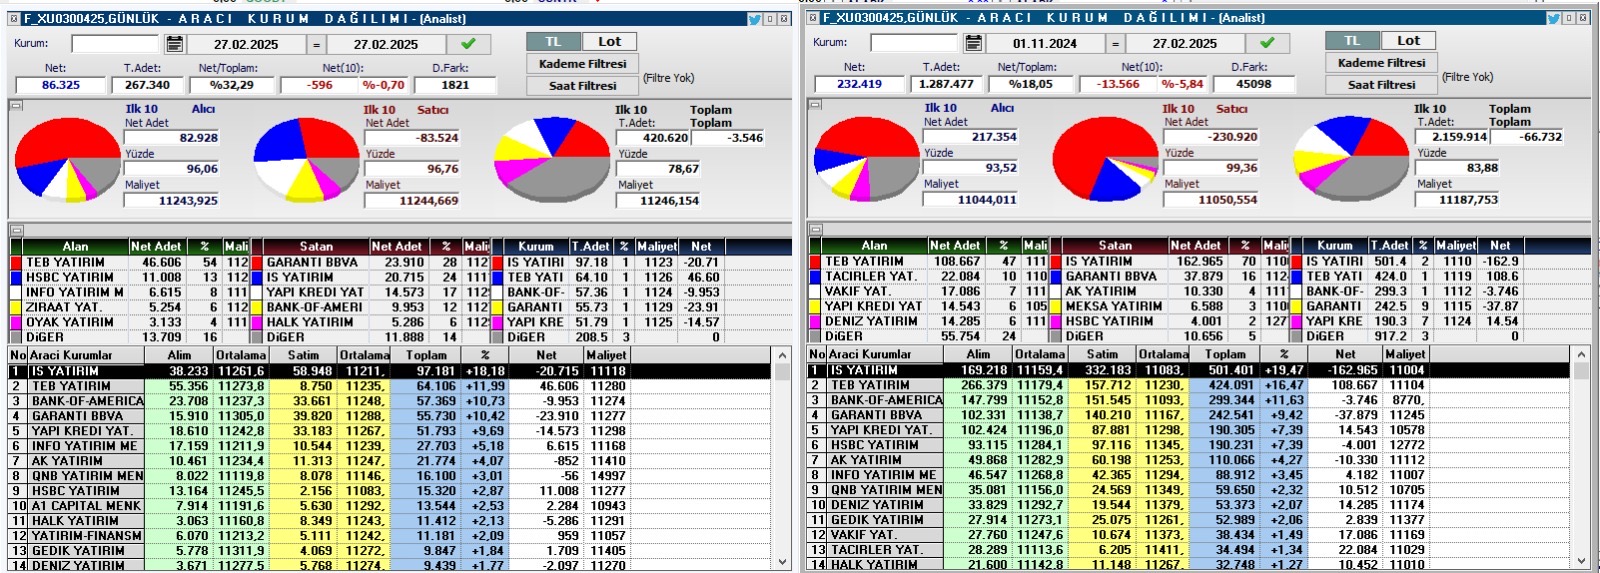Click scroll up arrow in left table
This screenshot has height=573, width=1600.
point(782,356)
